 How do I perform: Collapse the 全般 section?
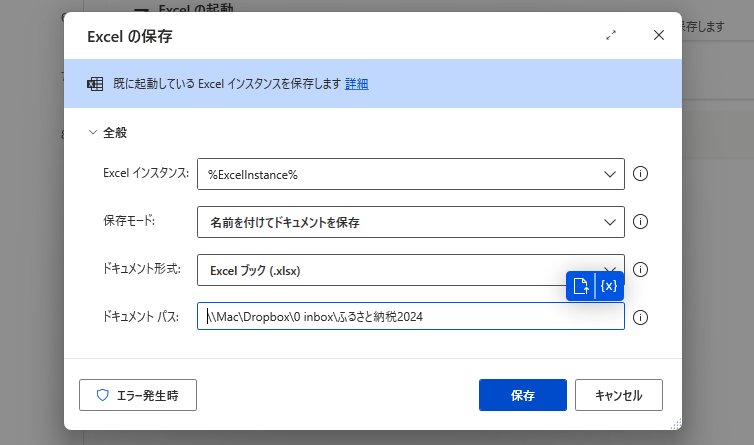(93, 132)
